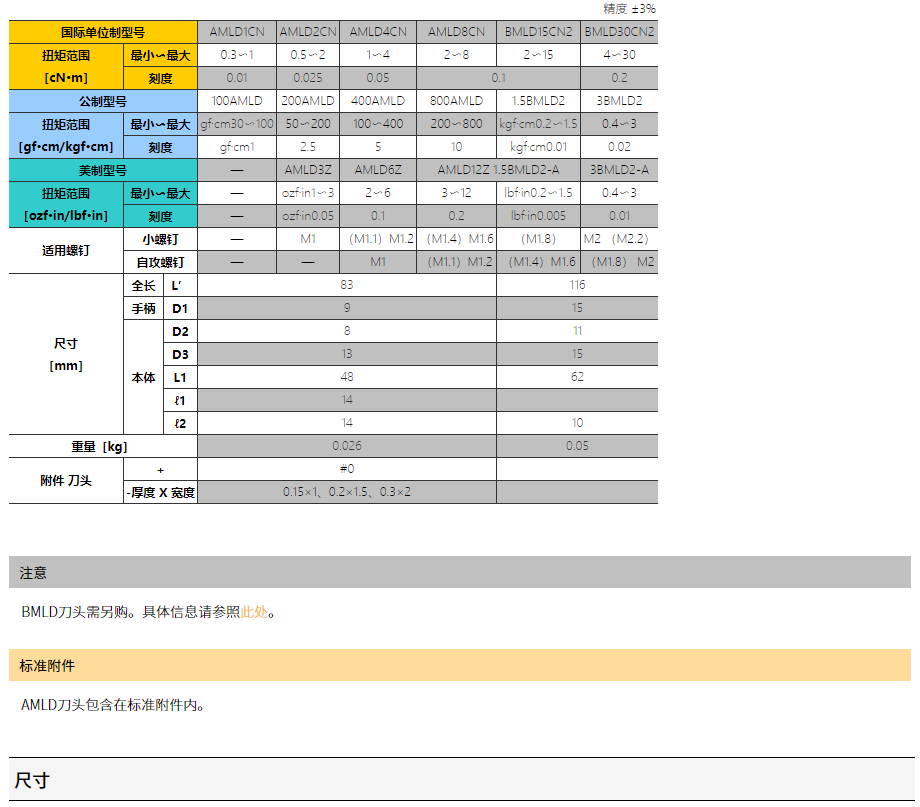Image resolution: width=920 pixels, height=807 pixels.
Task: Select the 适用螺钉 row header
Action: click(66, 250)
